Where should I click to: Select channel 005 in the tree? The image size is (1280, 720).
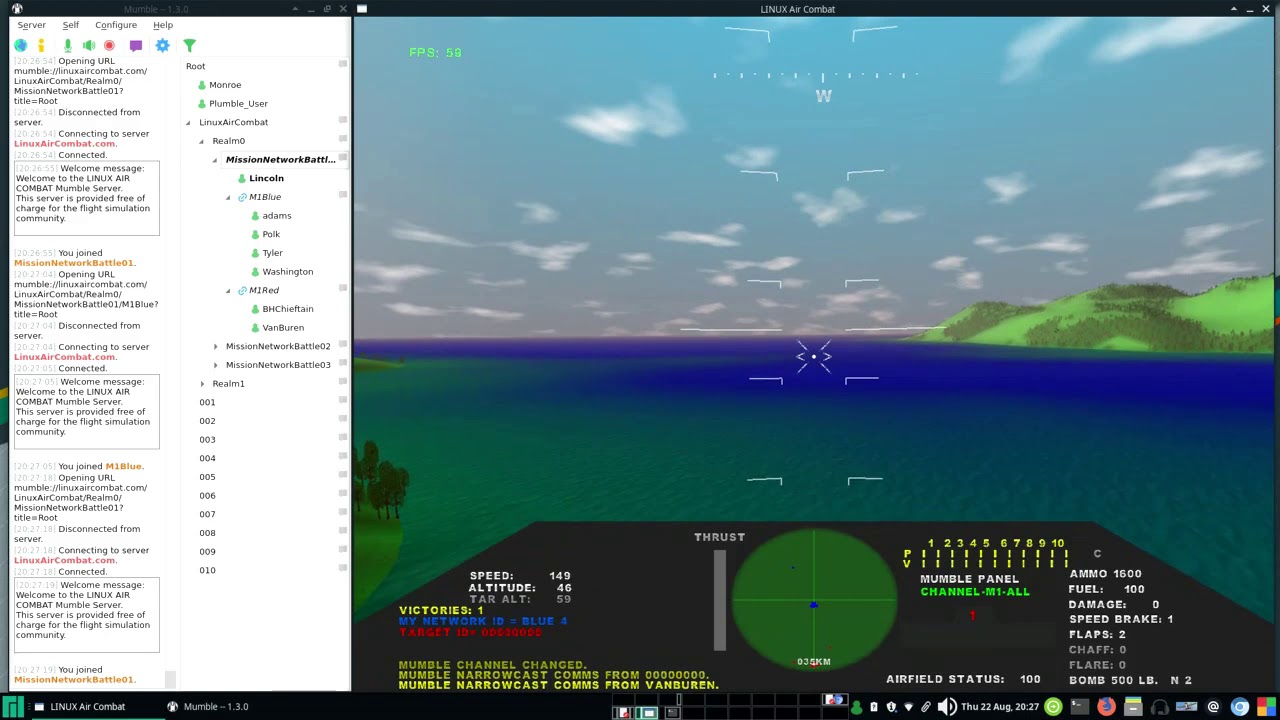[207, 477]
